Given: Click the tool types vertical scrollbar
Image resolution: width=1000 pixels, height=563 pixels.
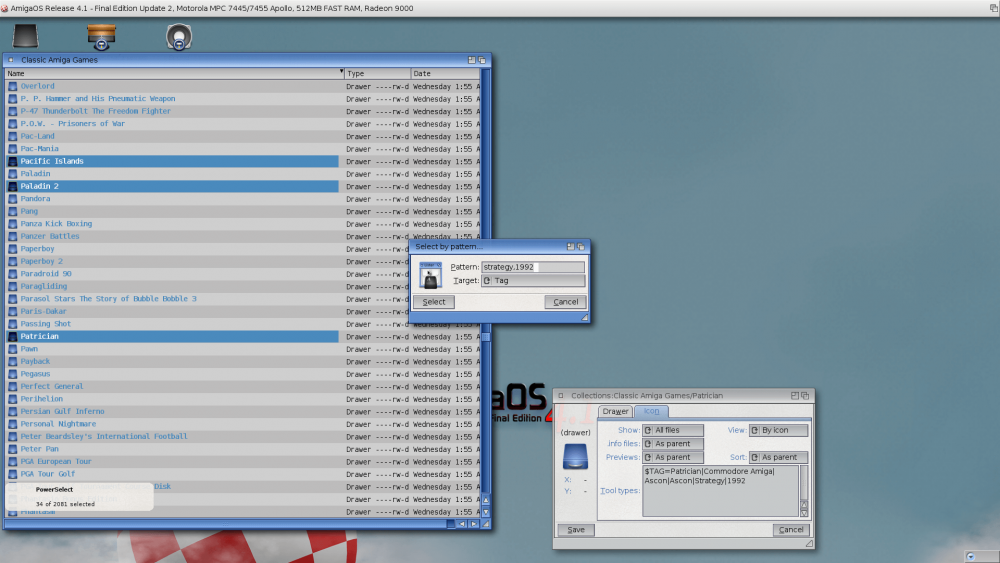Looking at the screenshot, I should coord(804,483).
